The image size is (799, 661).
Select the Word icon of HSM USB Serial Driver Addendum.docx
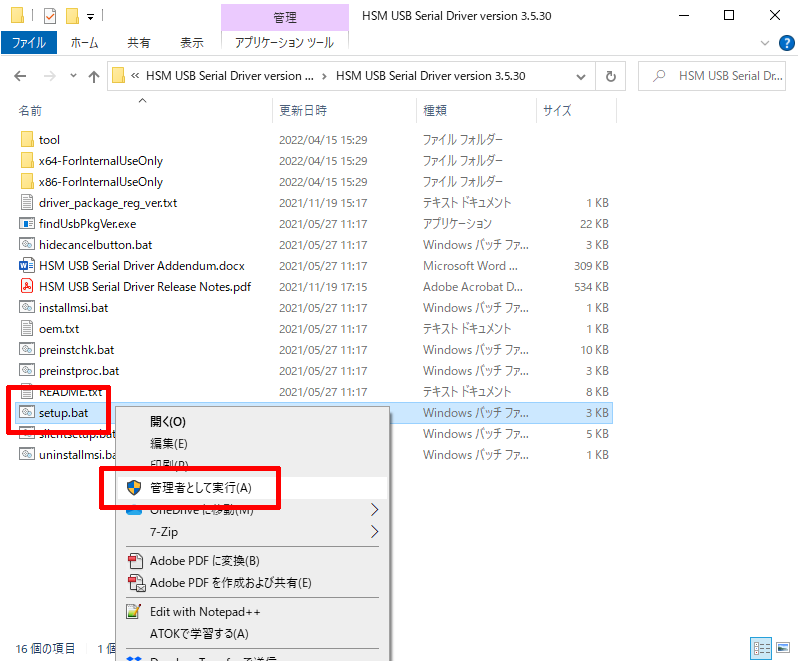[x=27, y=266]
